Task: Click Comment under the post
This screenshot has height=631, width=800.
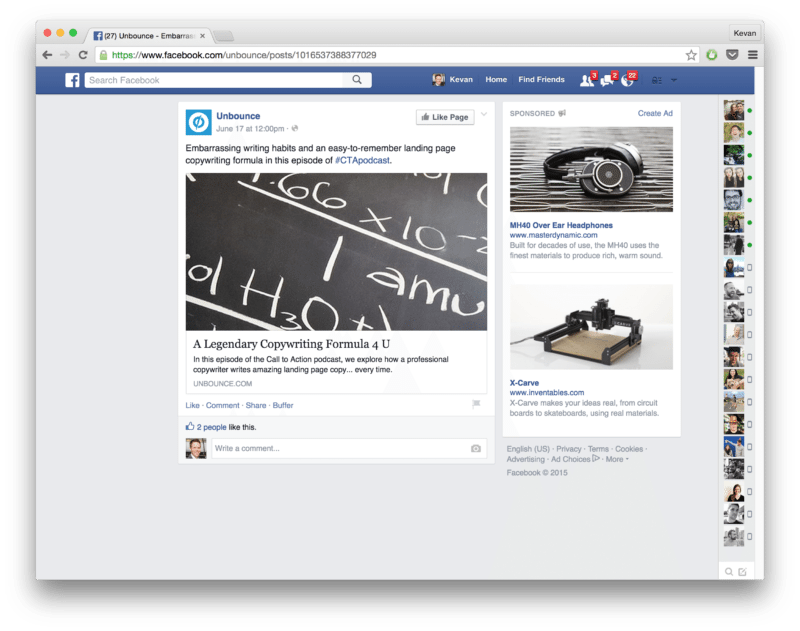Action: 222,405
